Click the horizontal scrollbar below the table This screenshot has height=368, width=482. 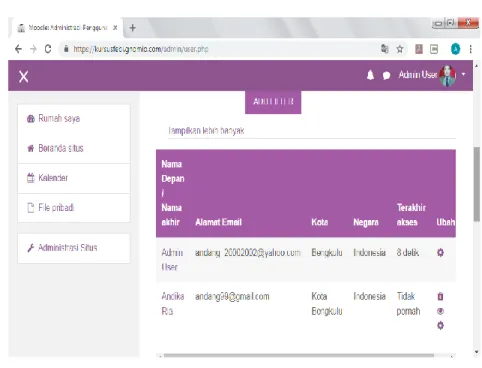click(299, 356)
